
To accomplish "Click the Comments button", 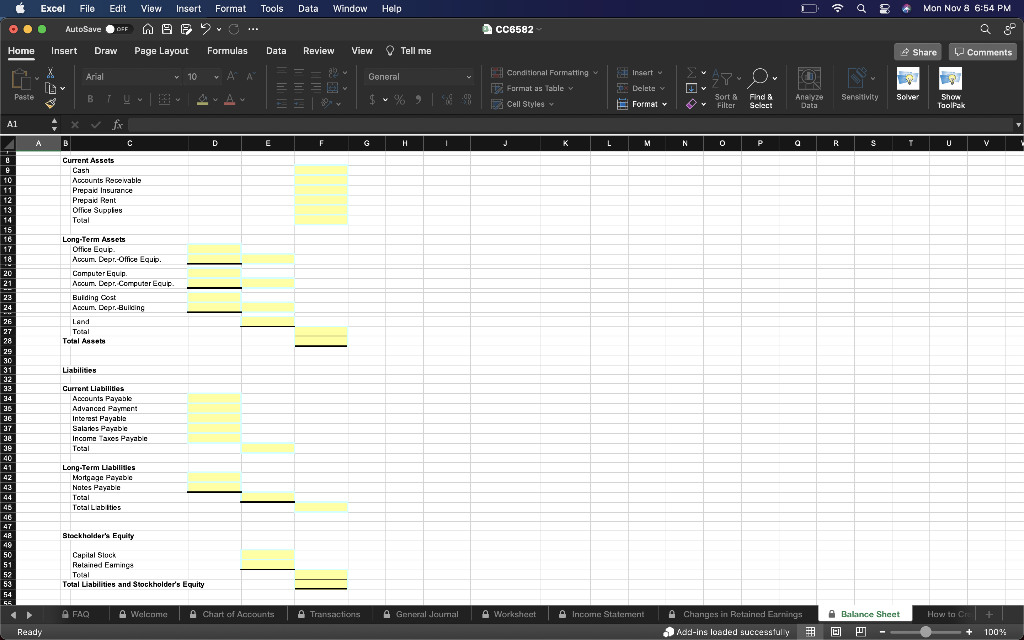I will point(982,52).
